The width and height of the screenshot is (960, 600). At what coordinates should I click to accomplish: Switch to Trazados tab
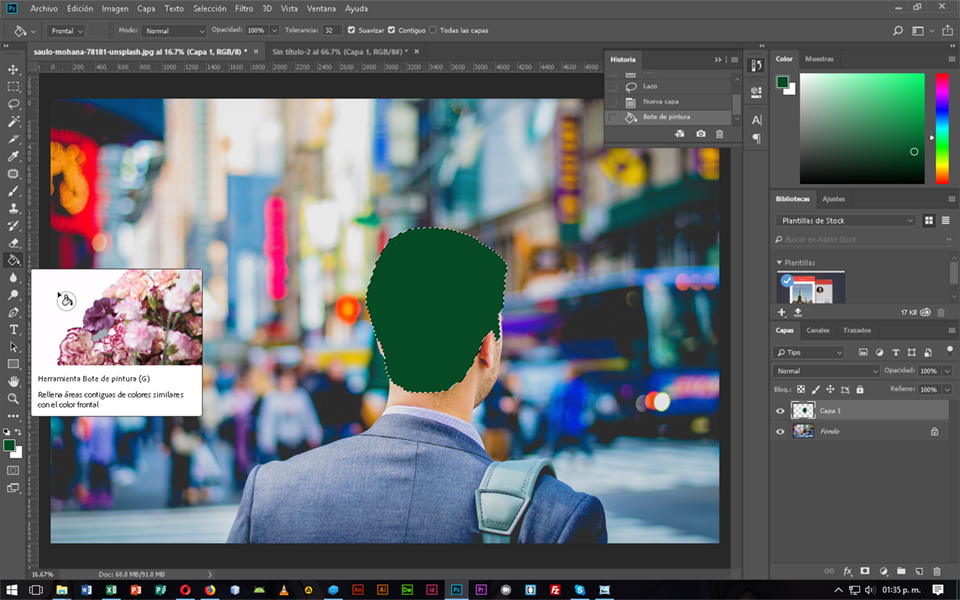pyautogui.click(x=857, y=331)
